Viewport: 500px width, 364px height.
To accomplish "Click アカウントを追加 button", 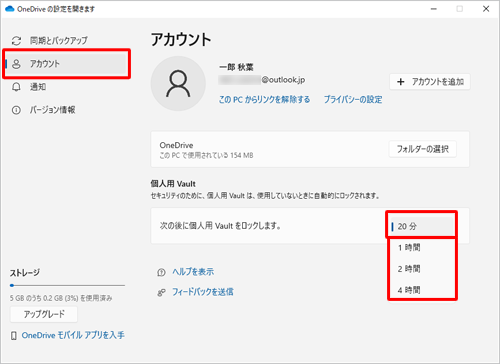I will (x=430, y=82).
